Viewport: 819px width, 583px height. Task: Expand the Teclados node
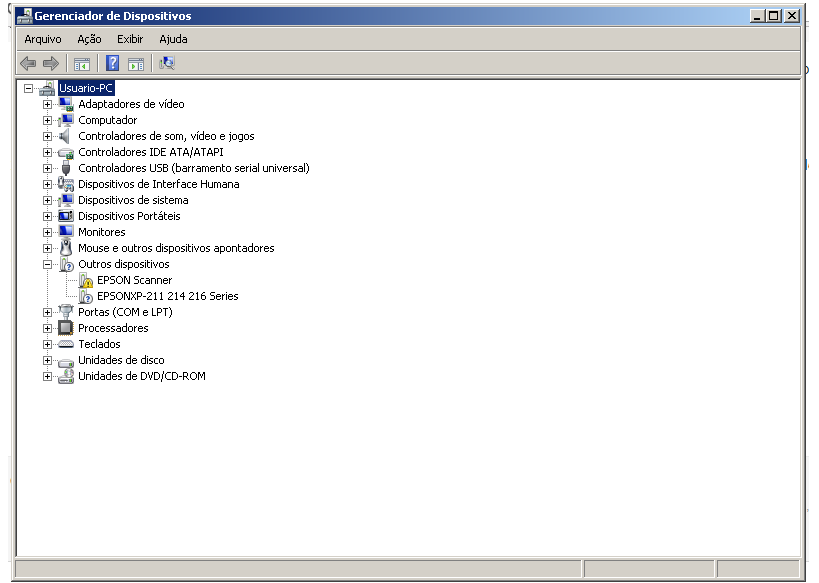tap(47, 345)
